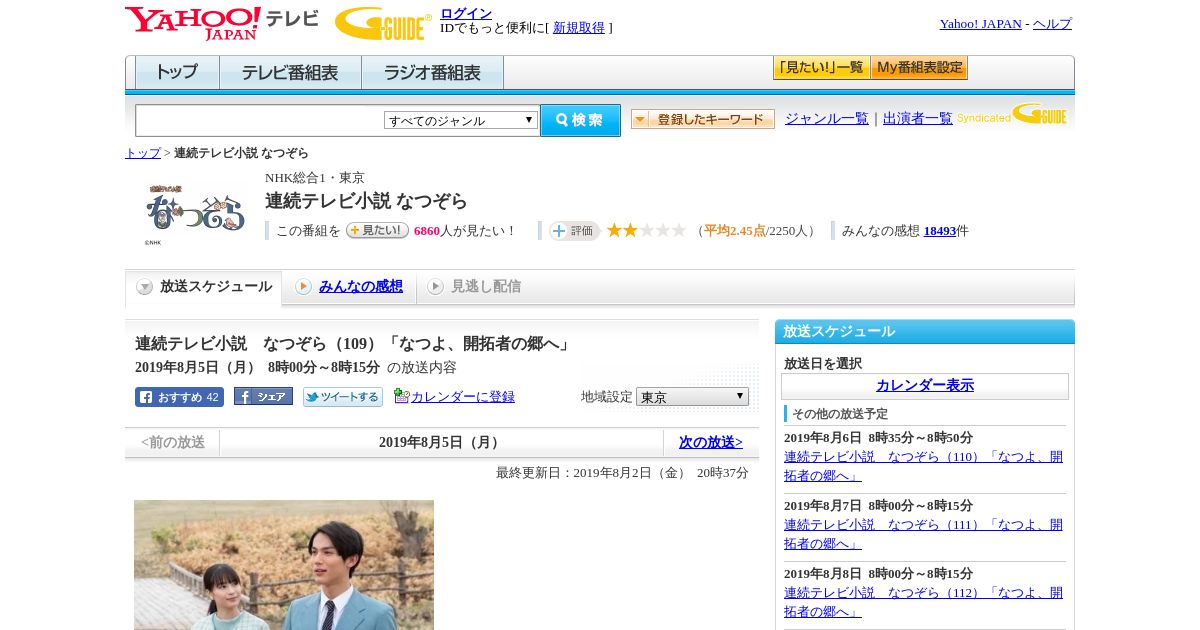Click the star rating display
This screenshot has height=630, width=1200.
pos(646,230)
